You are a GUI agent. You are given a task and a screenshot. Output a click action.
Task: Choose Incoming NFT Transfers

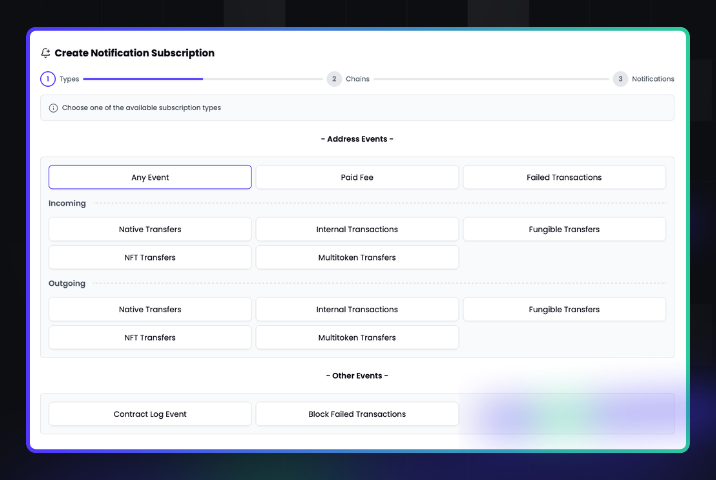pos(150,258)
